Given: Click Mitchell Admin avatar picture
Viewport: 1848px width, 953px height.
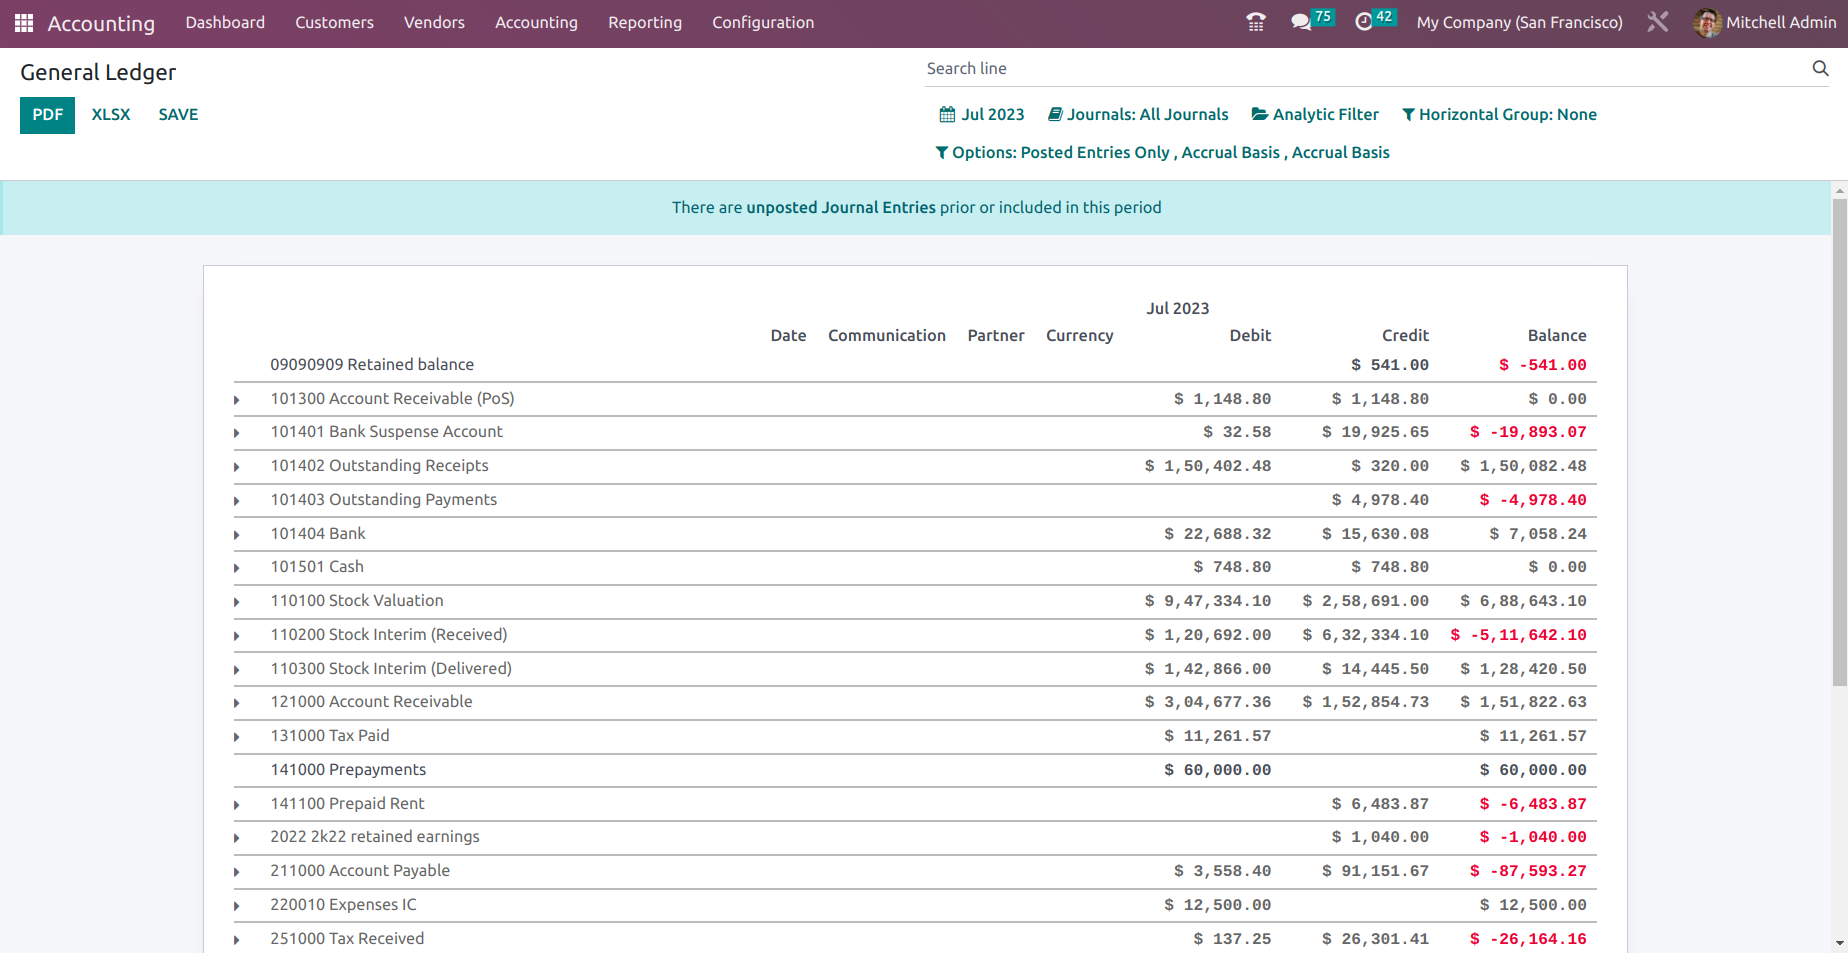Looking at the screenshot, I should [1707, 23].
